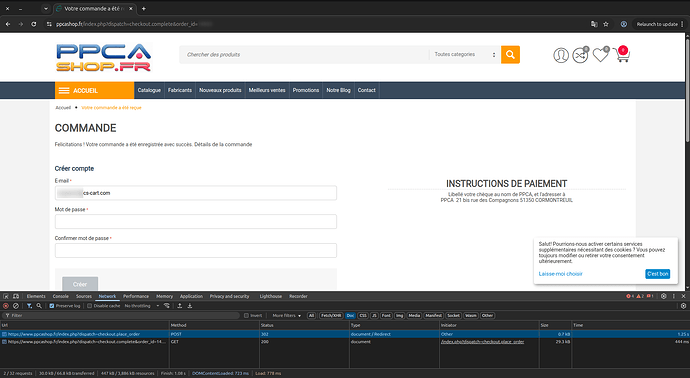Bookmark this page with the star icon
690x378 pixels.
coord(606,24)
